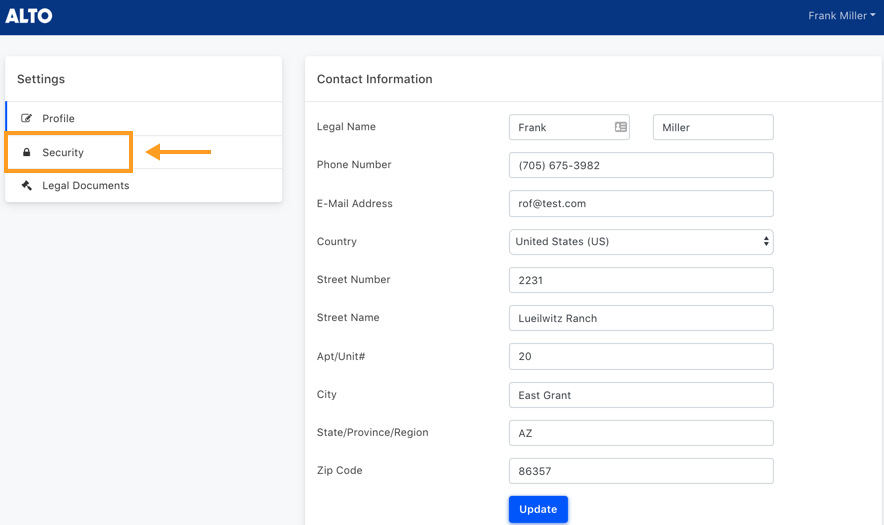Click the last name field containing Miller
Image resolution: width=884 pixels, height=525 pixels.
[713, 127]
